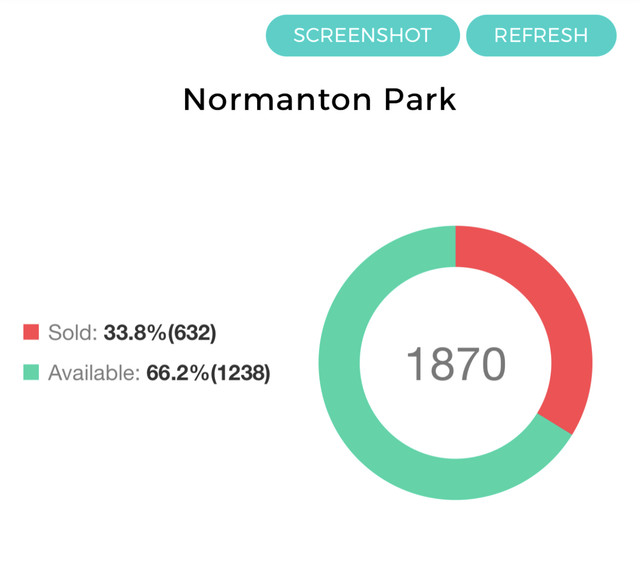640x575 pixels.
Task: Click the green Available legend color square
Action: [x=31, y=373]
